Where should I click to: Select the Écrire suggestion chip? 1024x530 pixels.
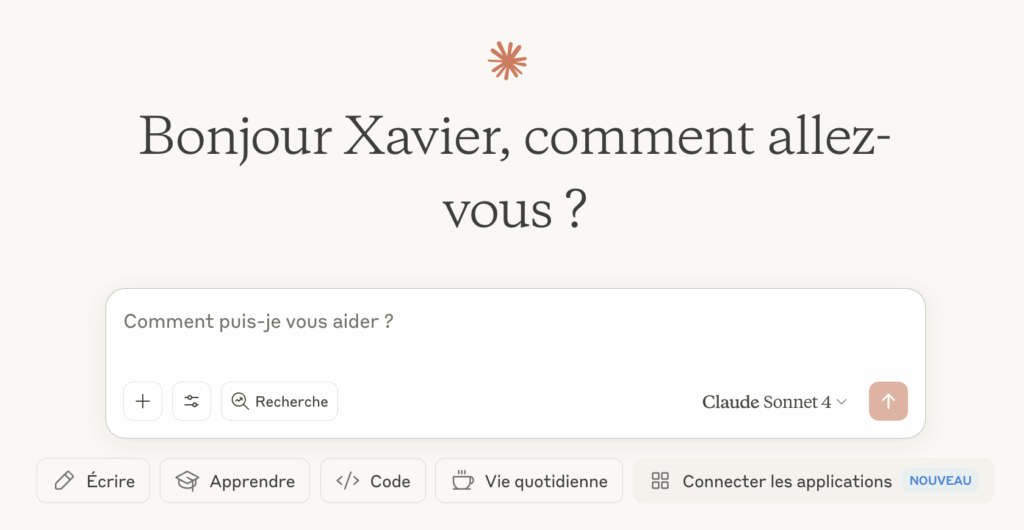pyautogui.click(x=93, y=481)
